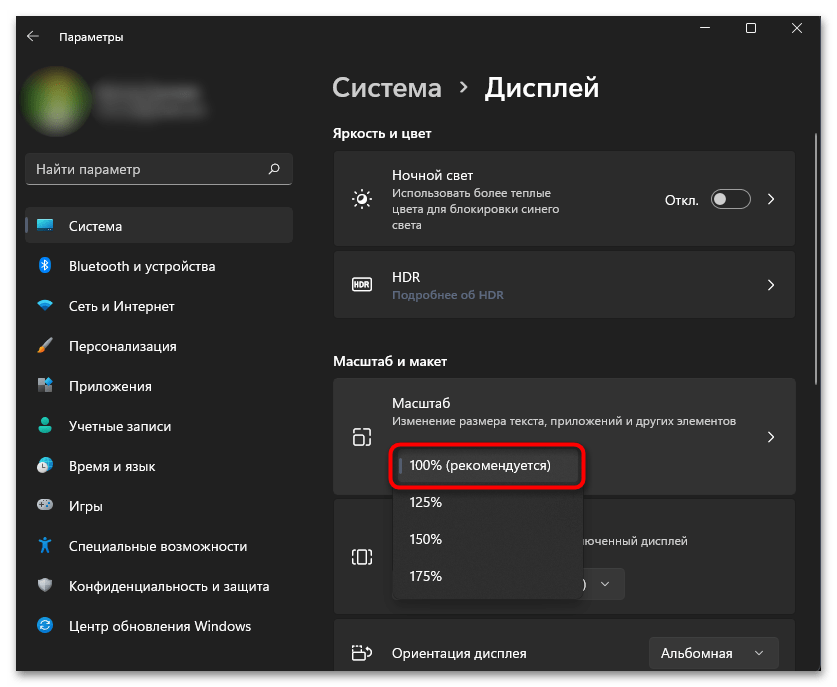Expand HDR settings chevron
This screenshot has height=687, width=837.
(x=771, y=285)
